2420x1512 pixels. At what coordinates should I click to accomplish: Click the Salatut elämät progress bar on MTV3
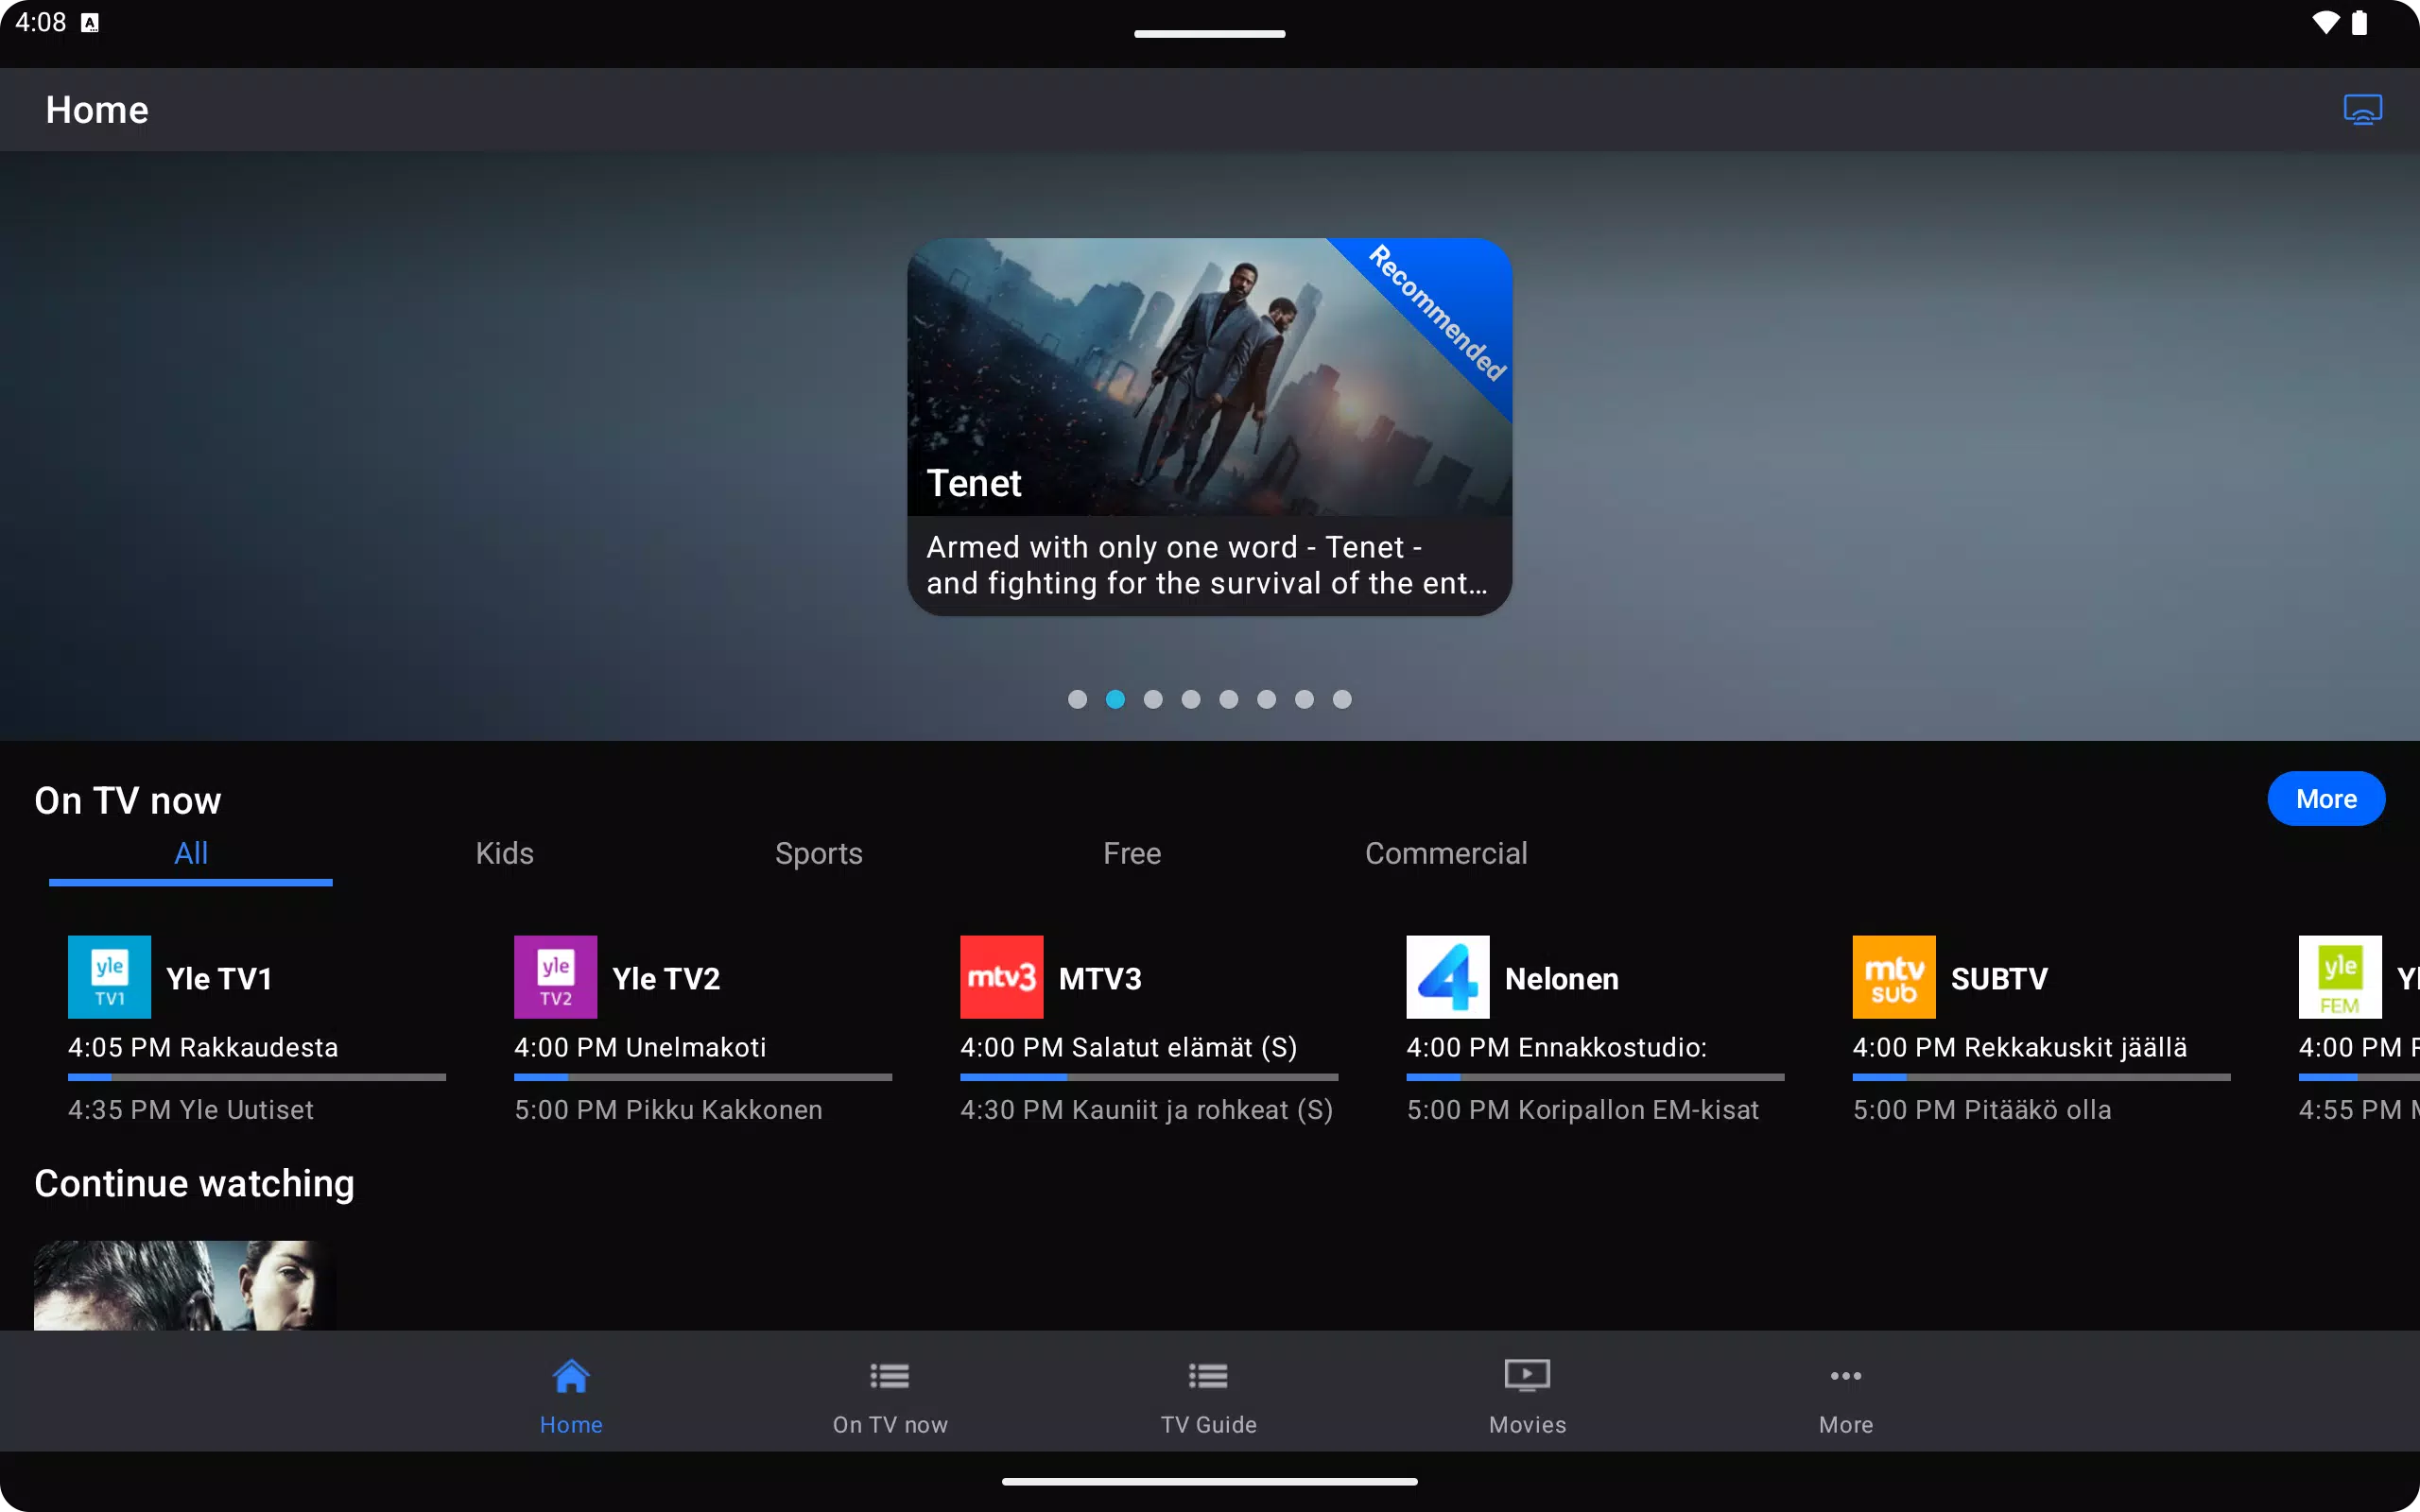pyautogui.click(x=1149, y=1077)
